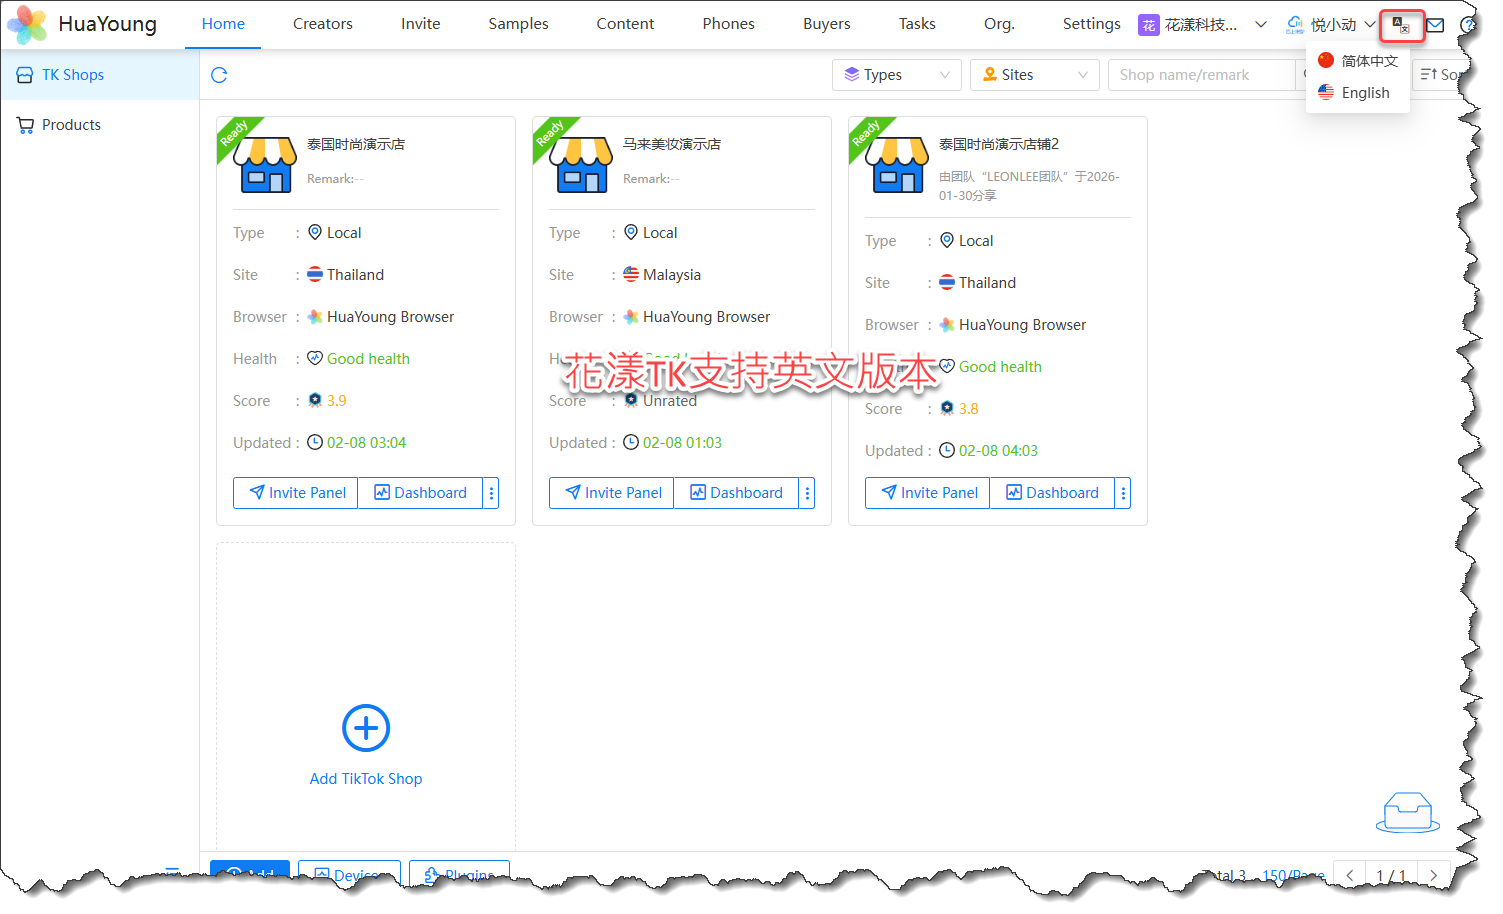Click the HuaYoung flower logo

[27, 24]
